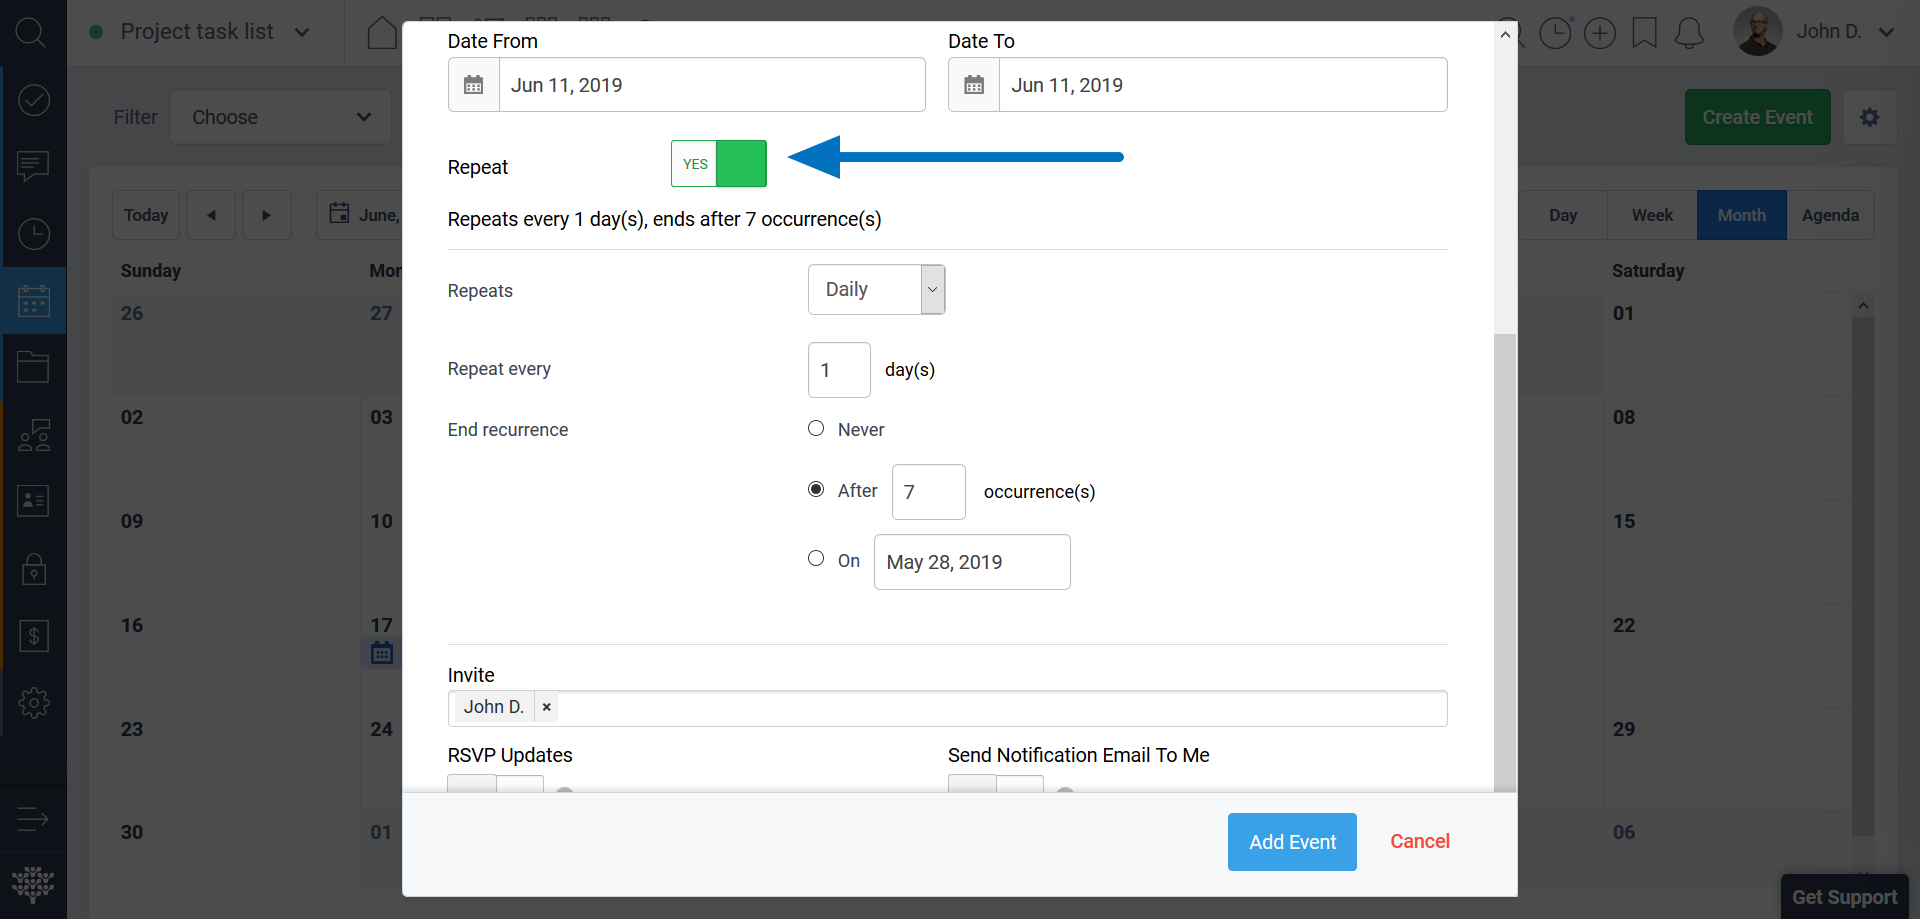Click the Add Event button
The width and height of the screenshot is (1920, 919).
(1291, 842)
